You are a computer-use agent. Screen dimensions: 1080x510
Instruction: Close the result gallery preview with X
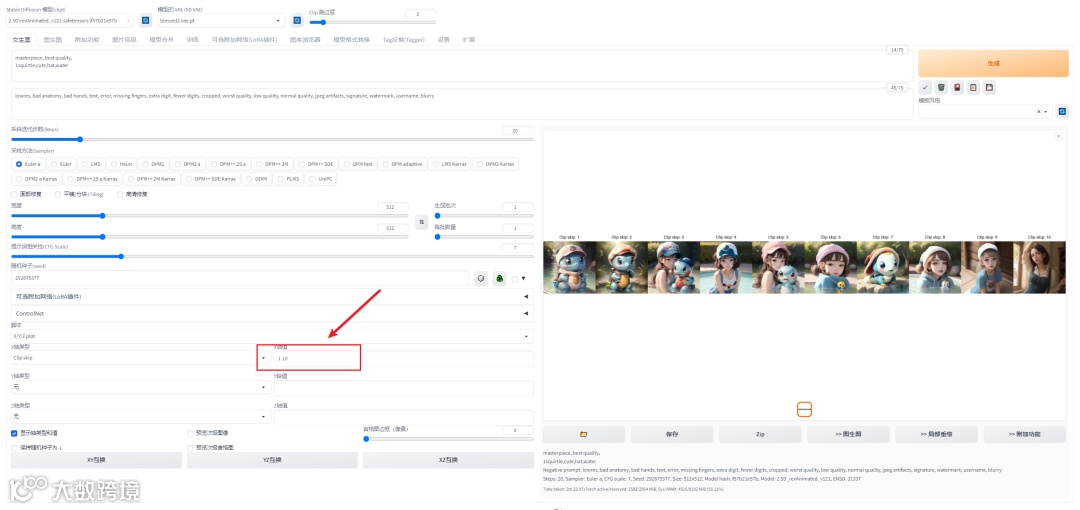1059,136
